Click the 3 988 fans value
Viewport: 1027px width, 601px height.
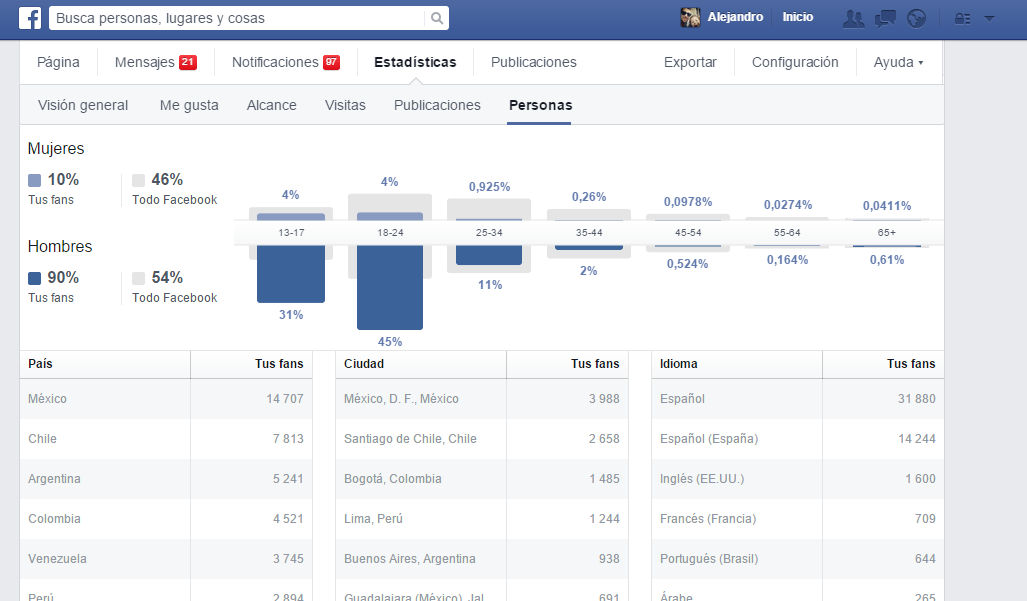pos(604,399)
